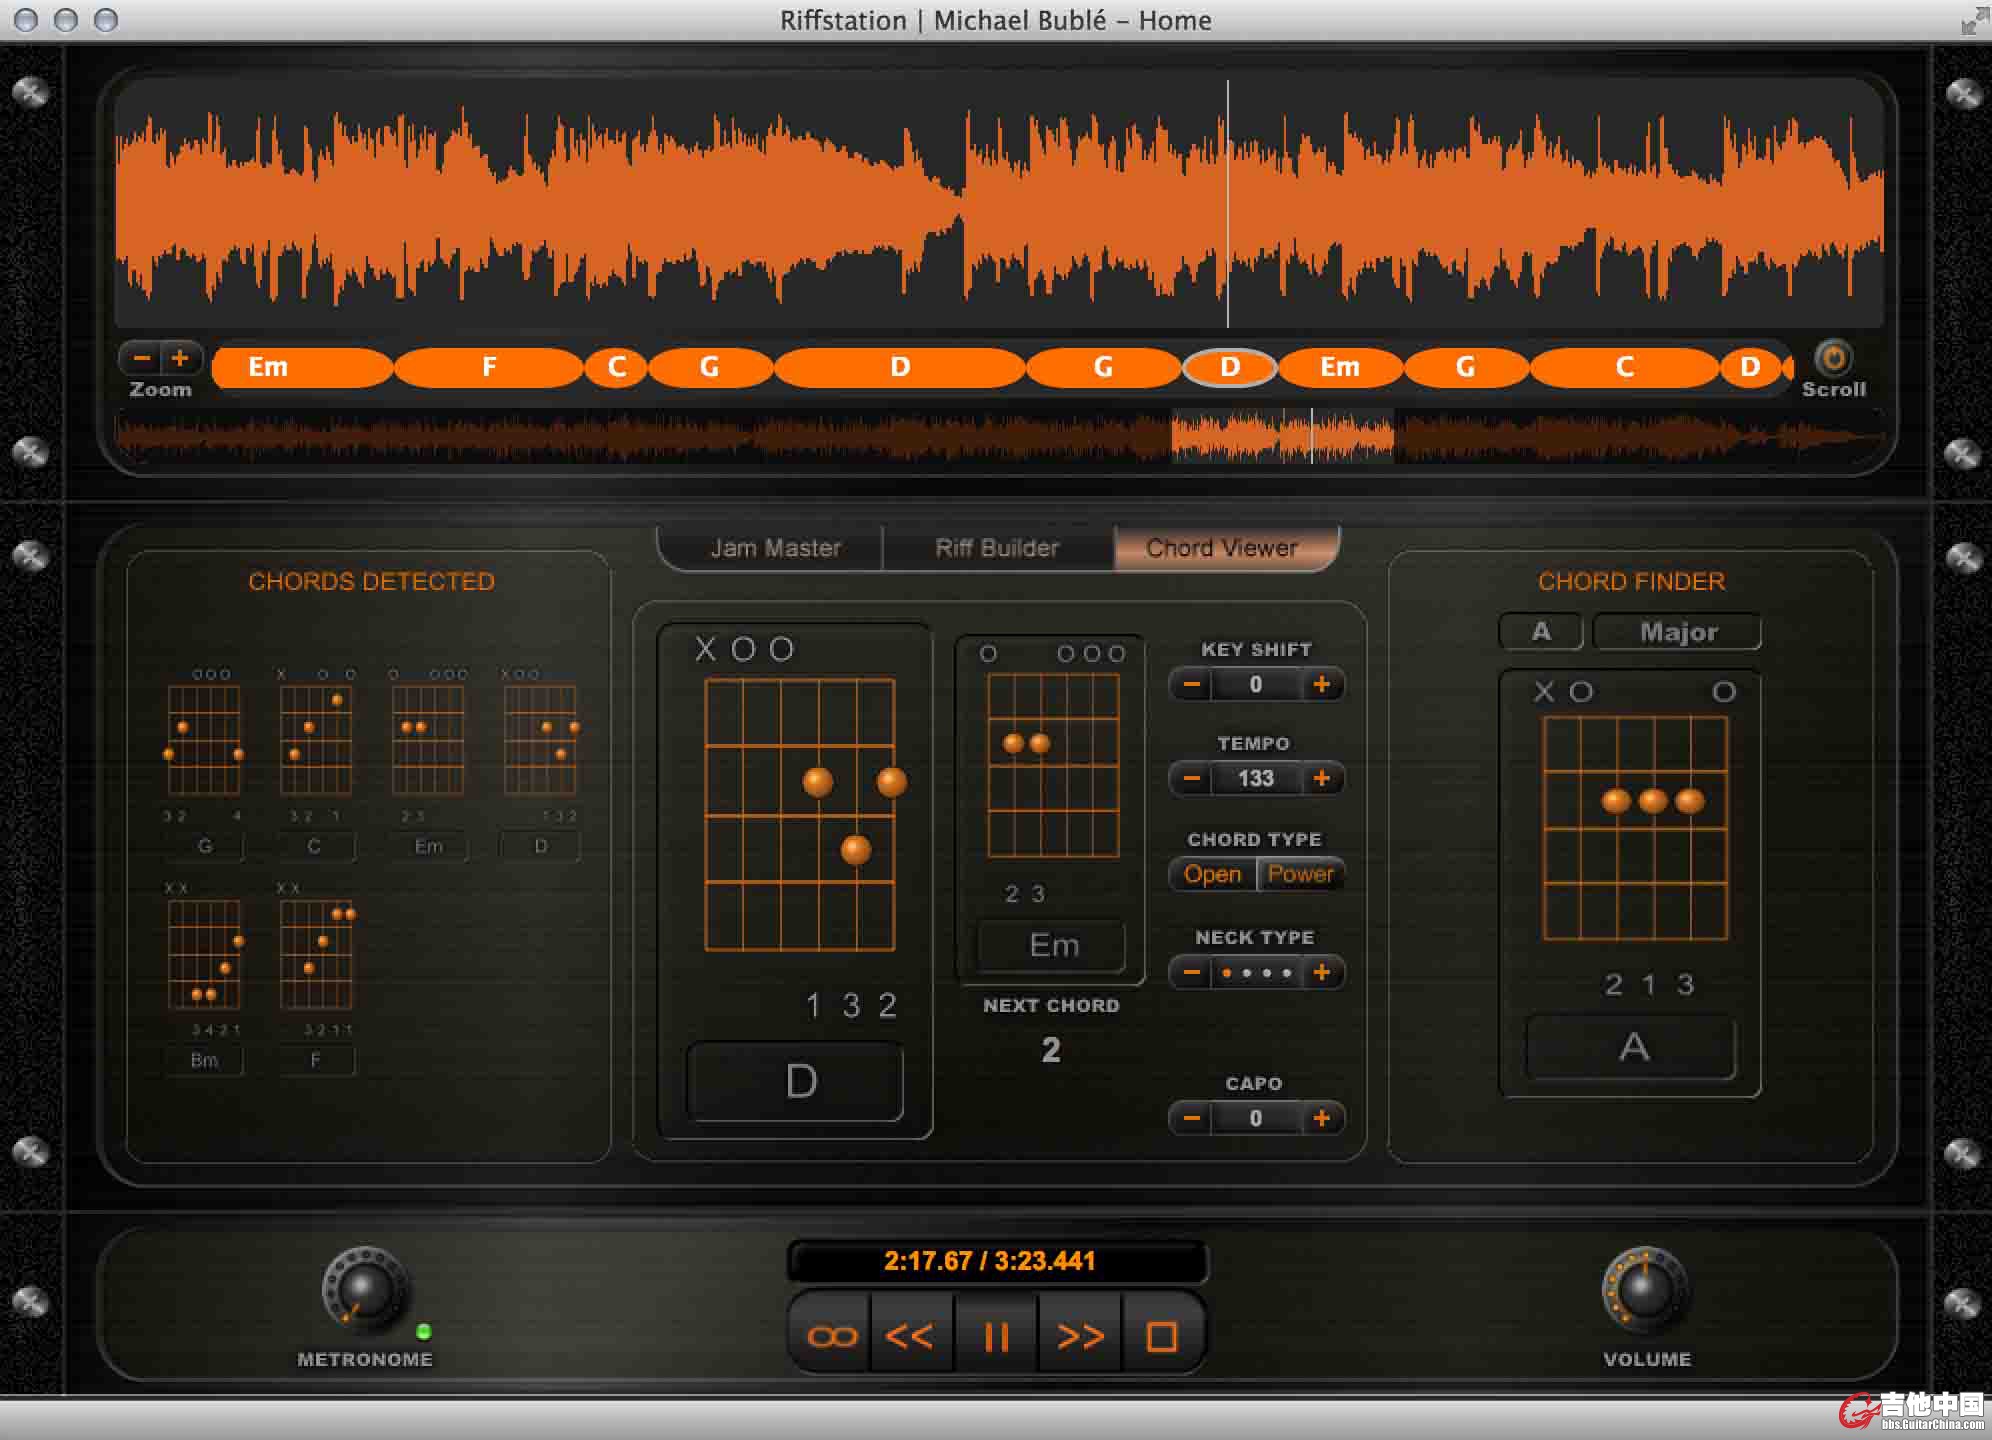Viewport: 1992px width, 1440px height.
Task: Toggle the Scroll power button
Action: click(1833, 358)
